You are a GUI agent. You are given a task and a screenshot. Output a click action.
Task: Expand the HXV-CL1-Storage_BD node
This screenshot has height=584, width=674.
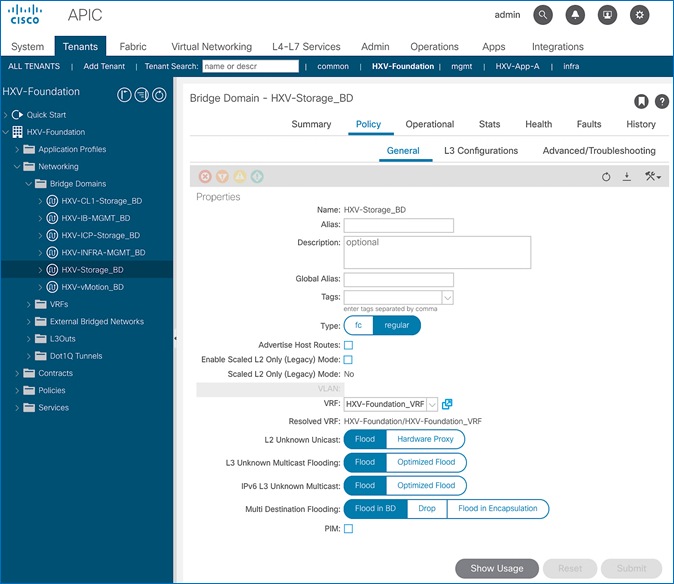coord(40,201)
